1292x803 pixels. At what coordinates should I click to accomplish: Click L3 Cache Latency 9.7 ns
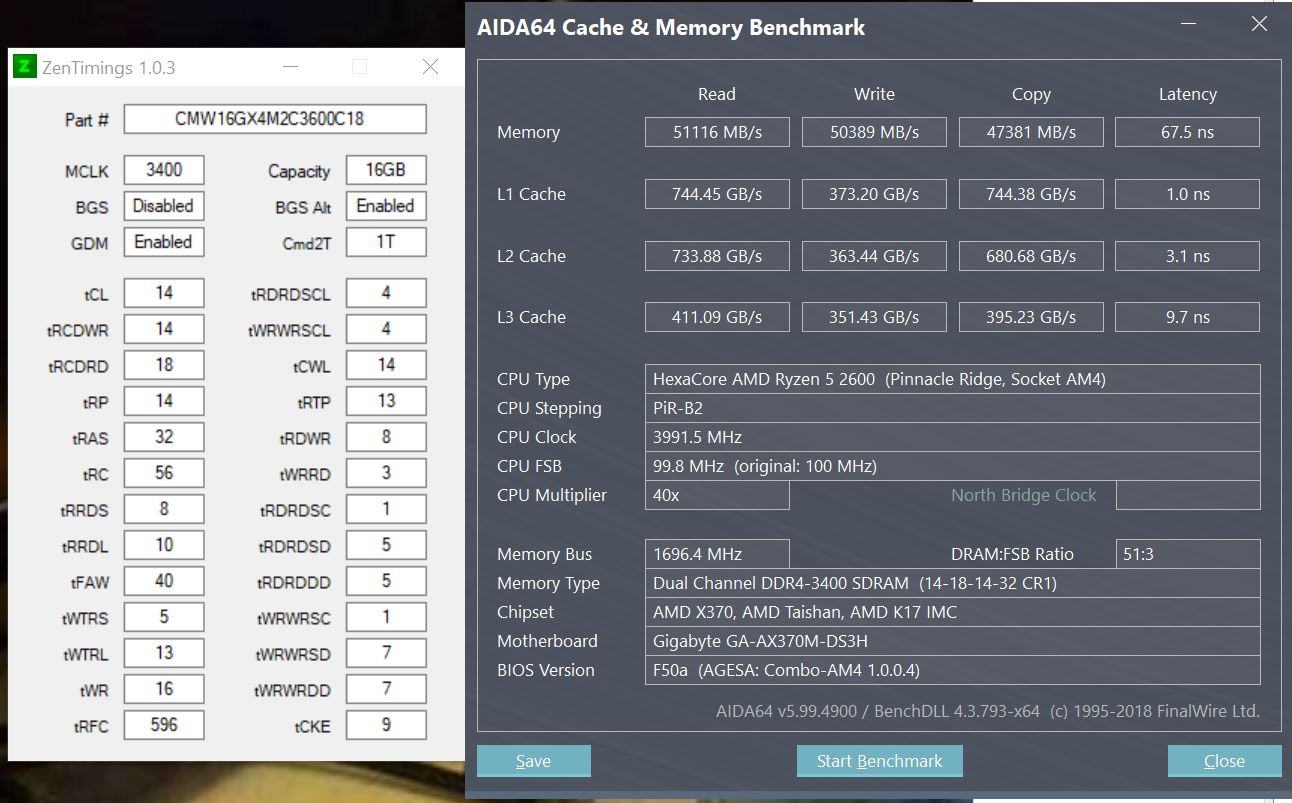pyautogui.click(x=1187, y=317)
